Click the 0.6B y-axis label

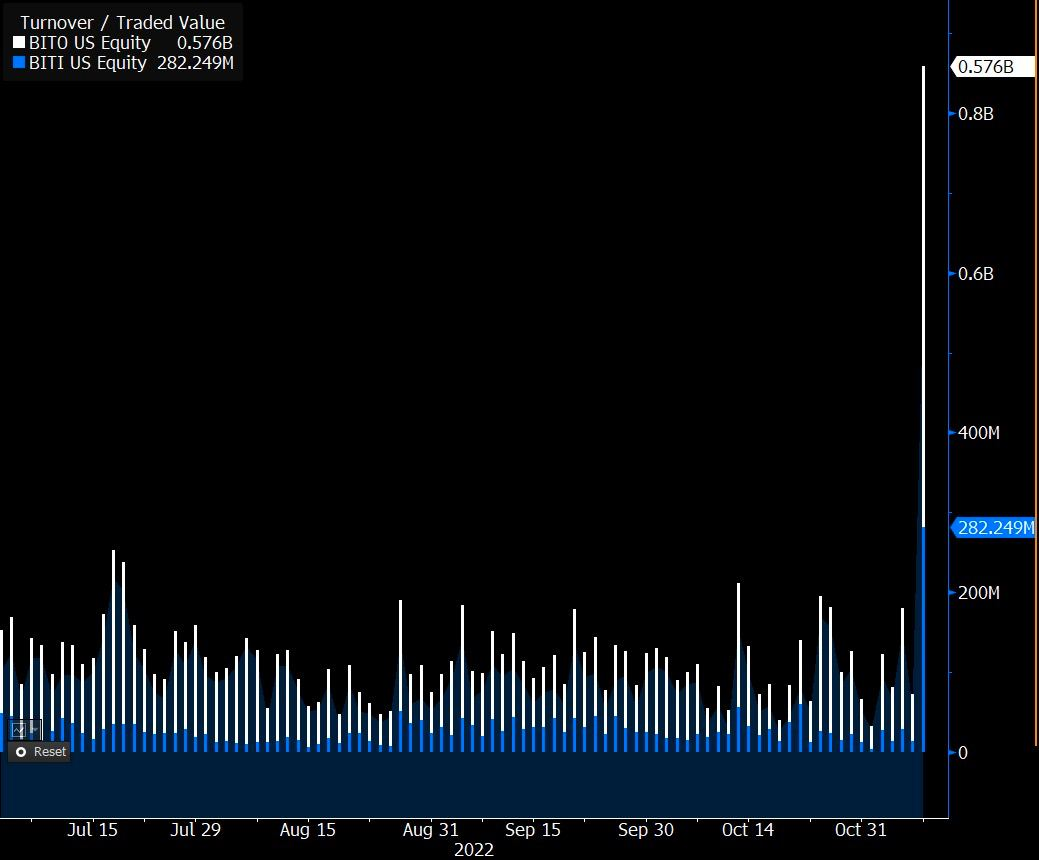975,274
